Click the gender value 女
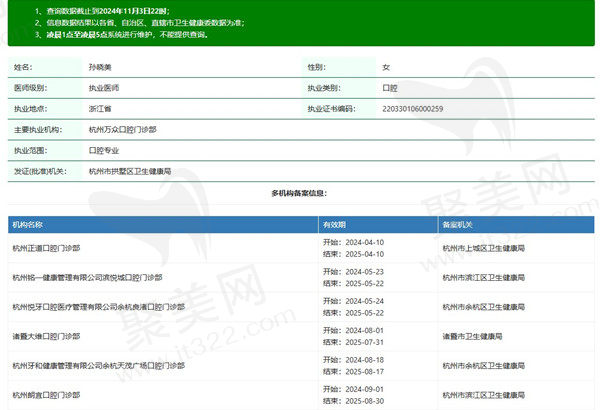The width and height of the screenshot is (600, 410). [386, 67]
